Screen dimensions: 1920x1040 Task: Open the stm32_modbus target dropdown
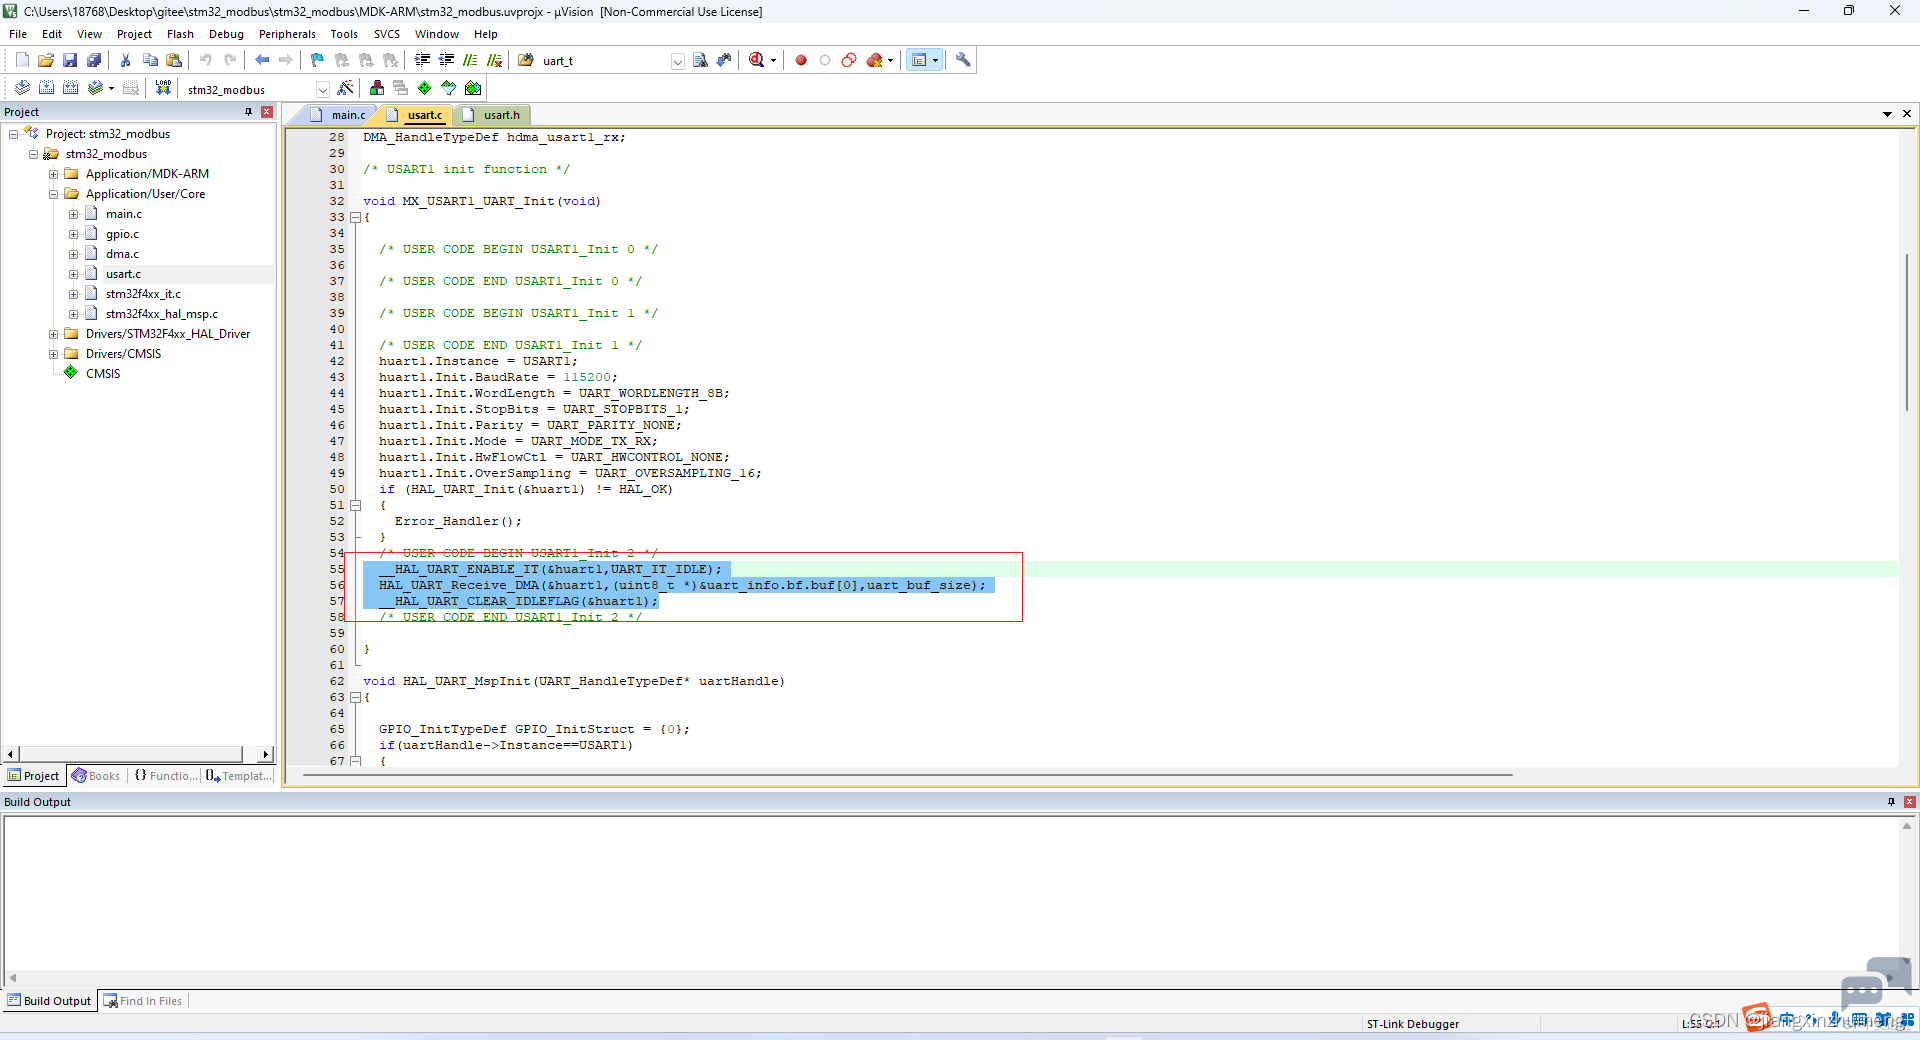click(322, 89)
